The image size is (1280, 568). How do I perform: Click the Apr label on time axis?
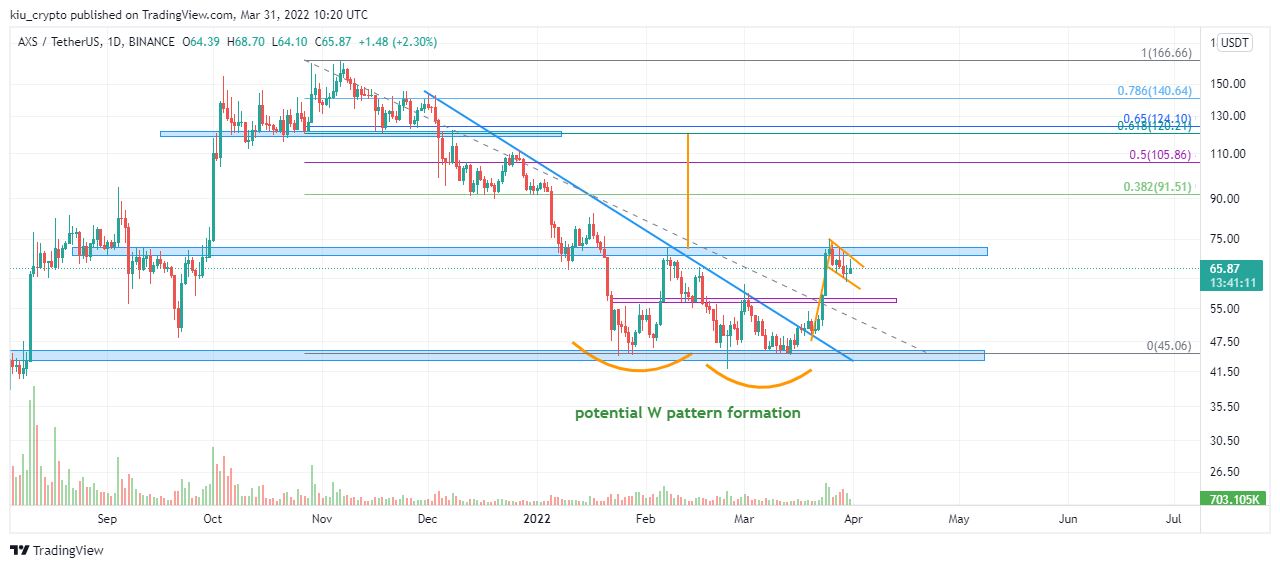(x=851, y=520)
